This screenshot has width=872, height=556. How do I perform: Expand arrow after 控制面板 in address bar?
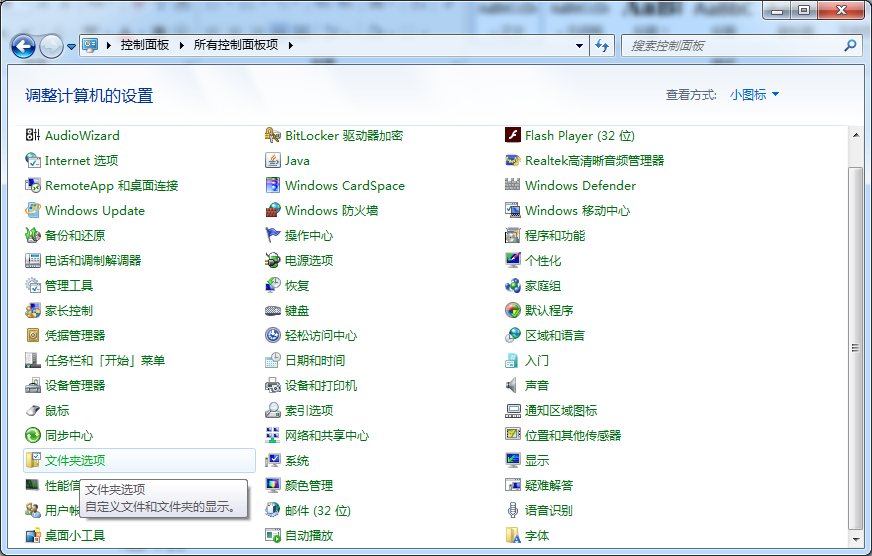coord(181,46)
